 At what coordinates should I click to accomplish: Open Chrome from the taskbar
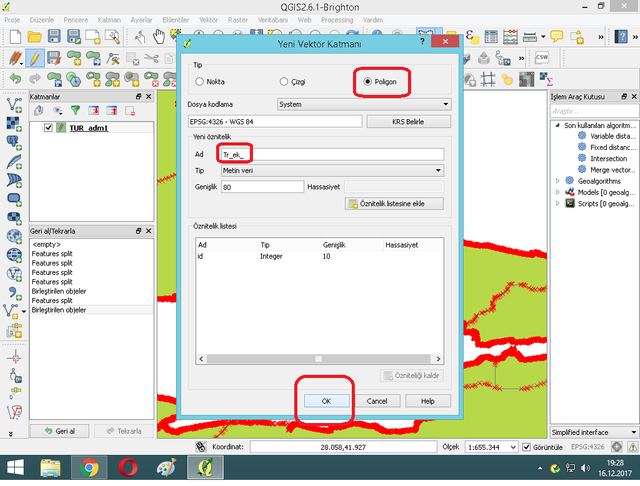89,468
